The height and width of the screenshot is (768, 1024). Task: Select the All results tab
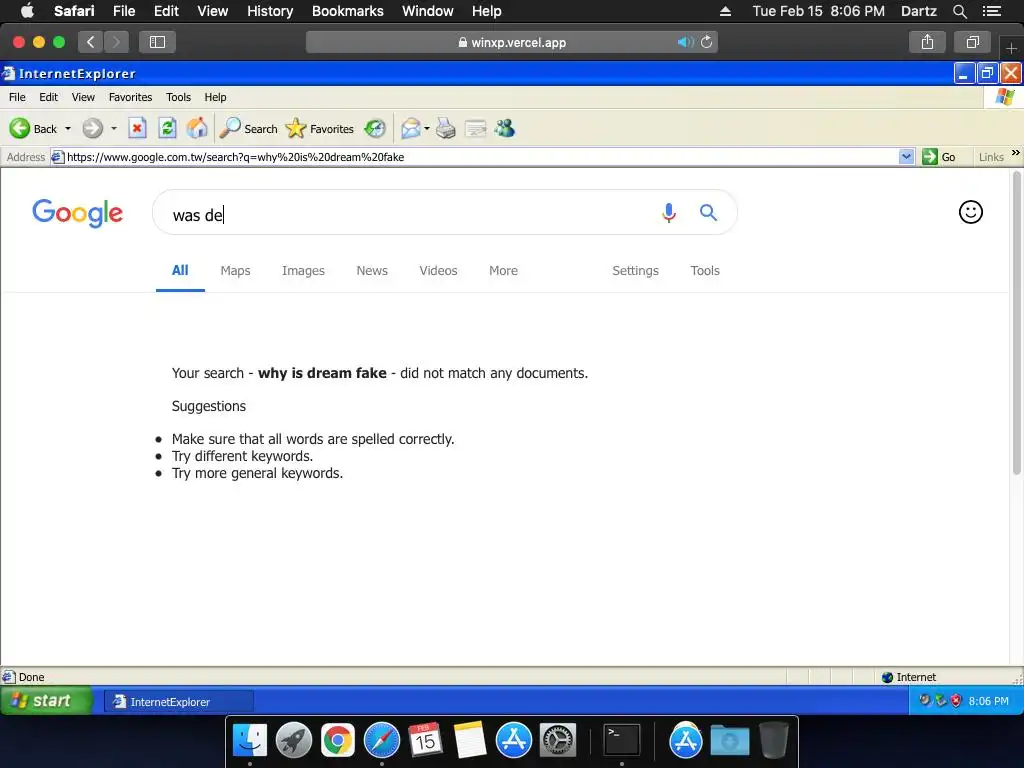180,270
